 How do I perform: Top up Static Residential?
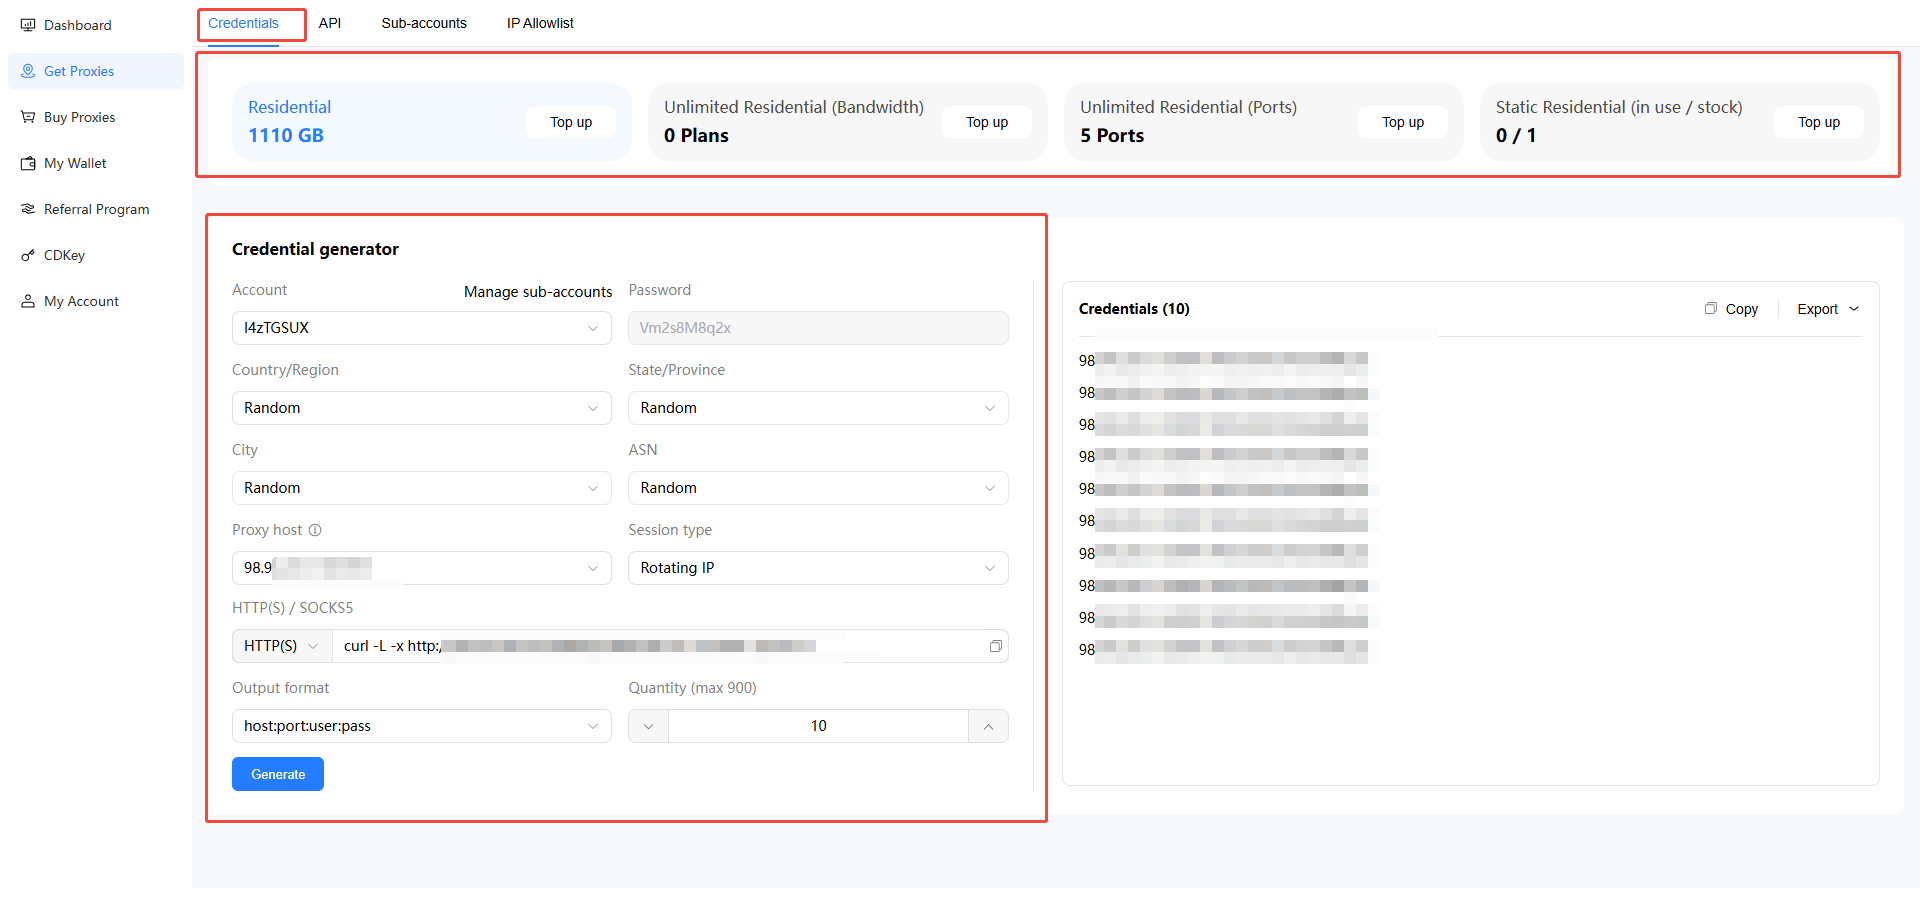click(1819, 122)
